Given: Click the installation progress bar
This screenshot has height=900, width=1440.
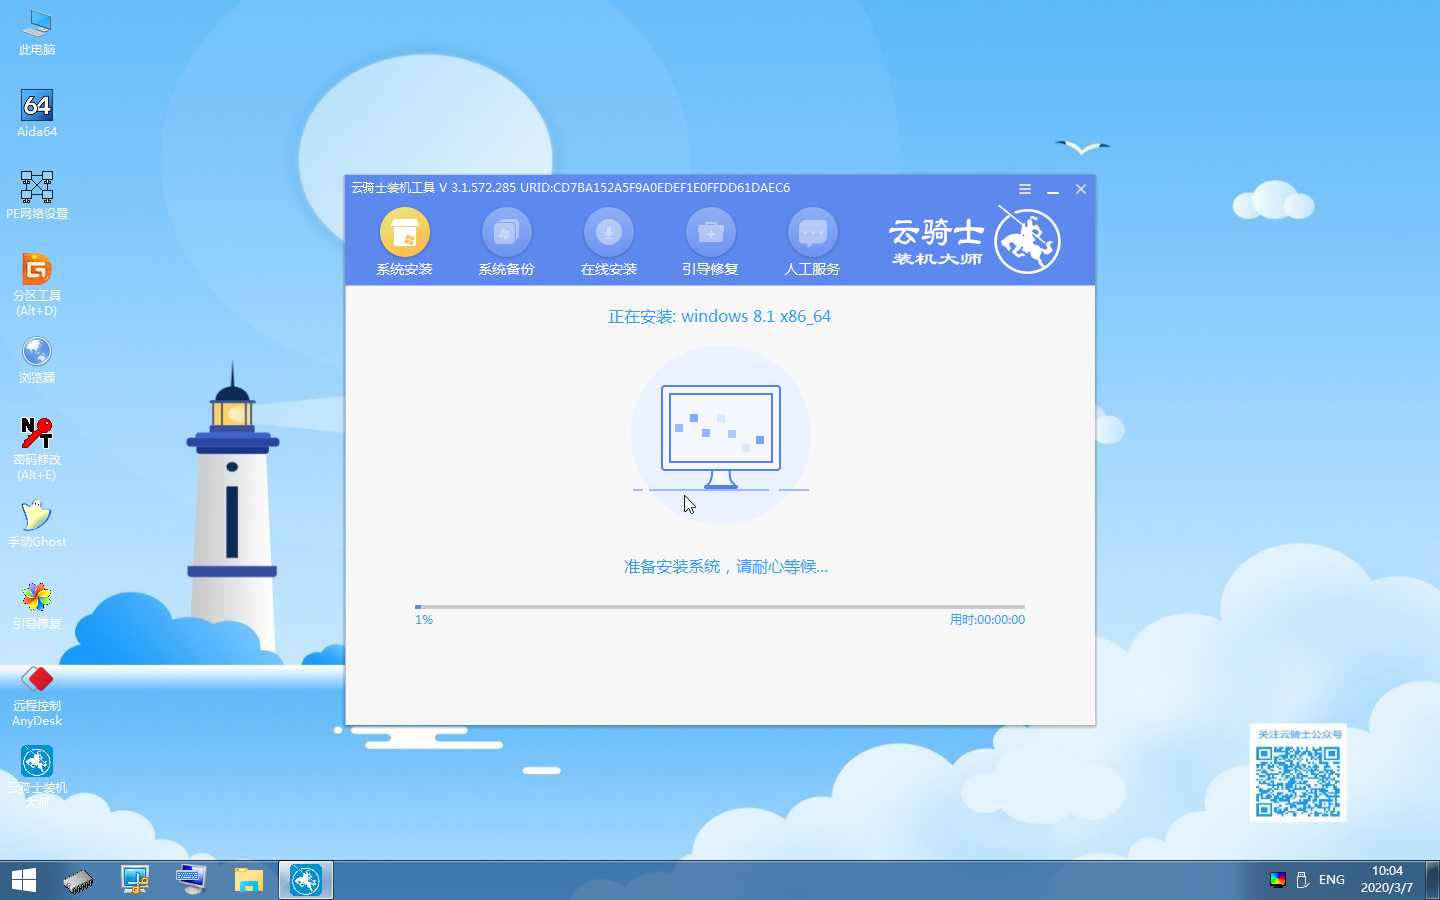Looking at the screenshot, I should point(720,606).
